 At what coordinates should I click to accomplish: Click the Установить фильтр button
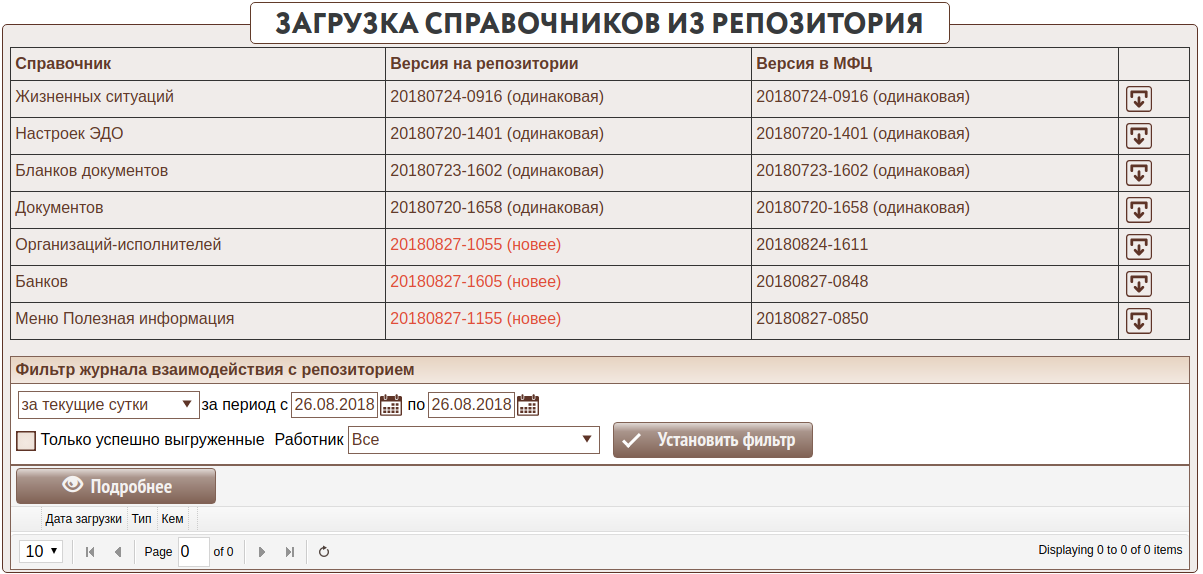[x=712, y=440]
